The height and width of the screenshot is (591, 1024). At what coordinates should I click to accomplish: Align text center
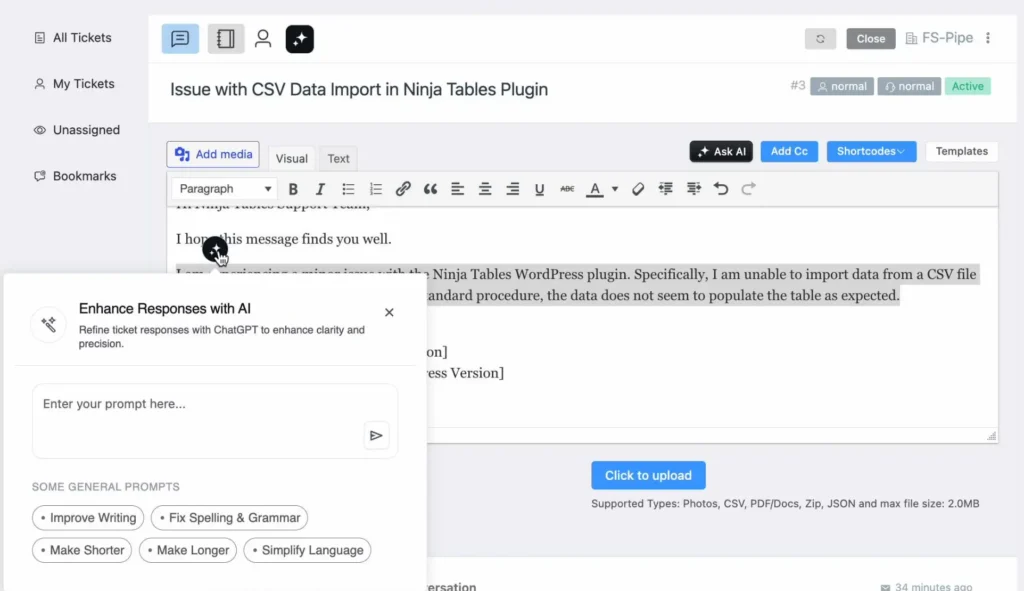485,189
